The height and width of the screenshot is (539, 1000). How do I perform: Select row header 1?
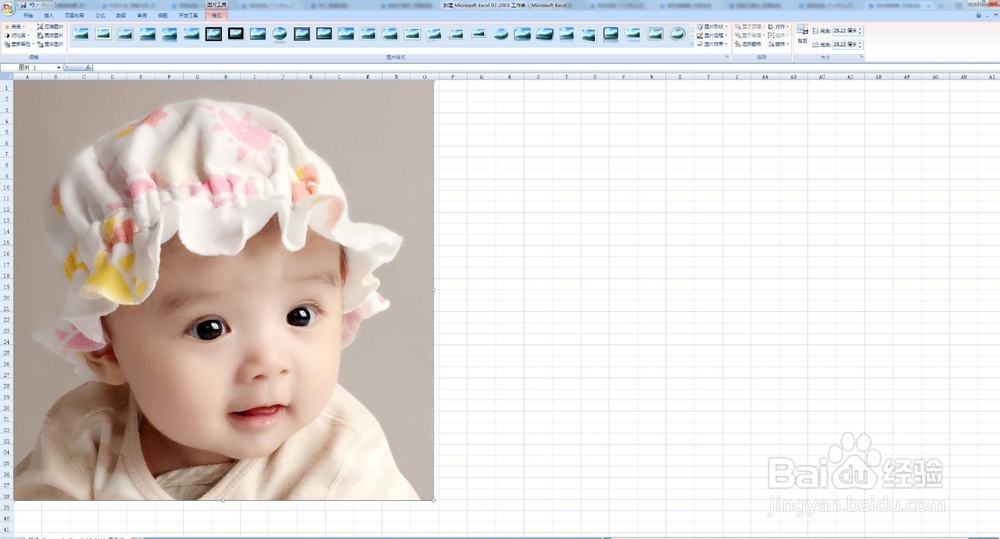pyautogui.click(x=6, y=87)
